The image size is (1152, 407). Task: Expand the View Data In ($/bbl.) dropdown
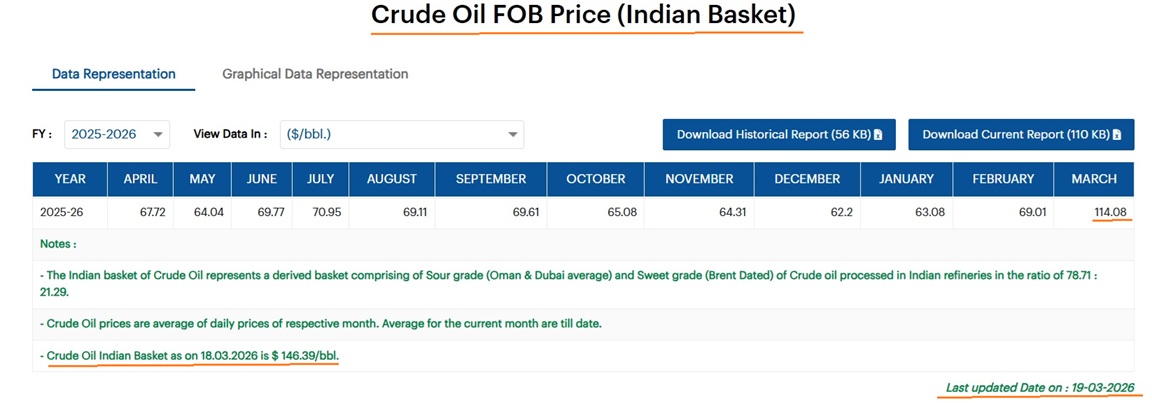pyautogui.click(x=402, y=134)
